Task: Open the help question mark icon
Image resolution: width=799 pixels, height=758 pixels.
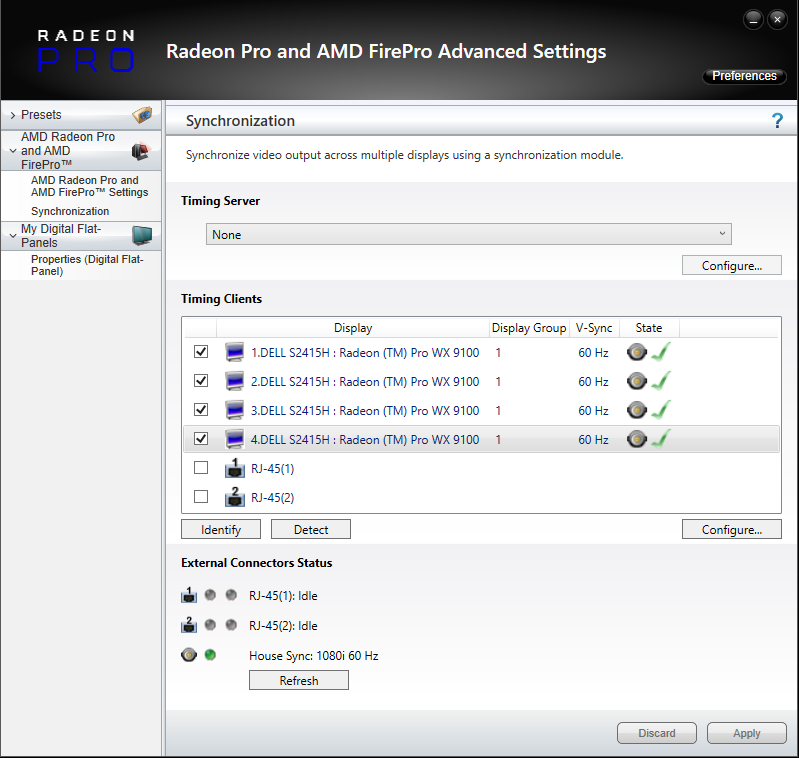Action: click(x=777, y=121)
